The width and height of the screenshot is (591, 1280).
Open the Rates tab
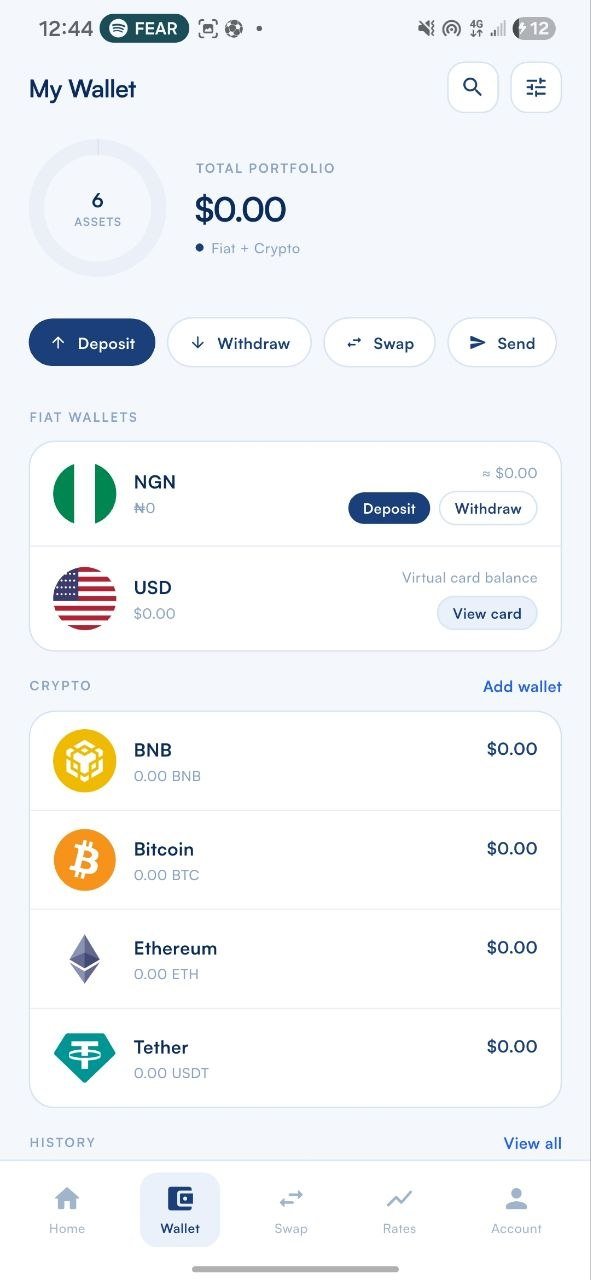(x=399, y=1210)
